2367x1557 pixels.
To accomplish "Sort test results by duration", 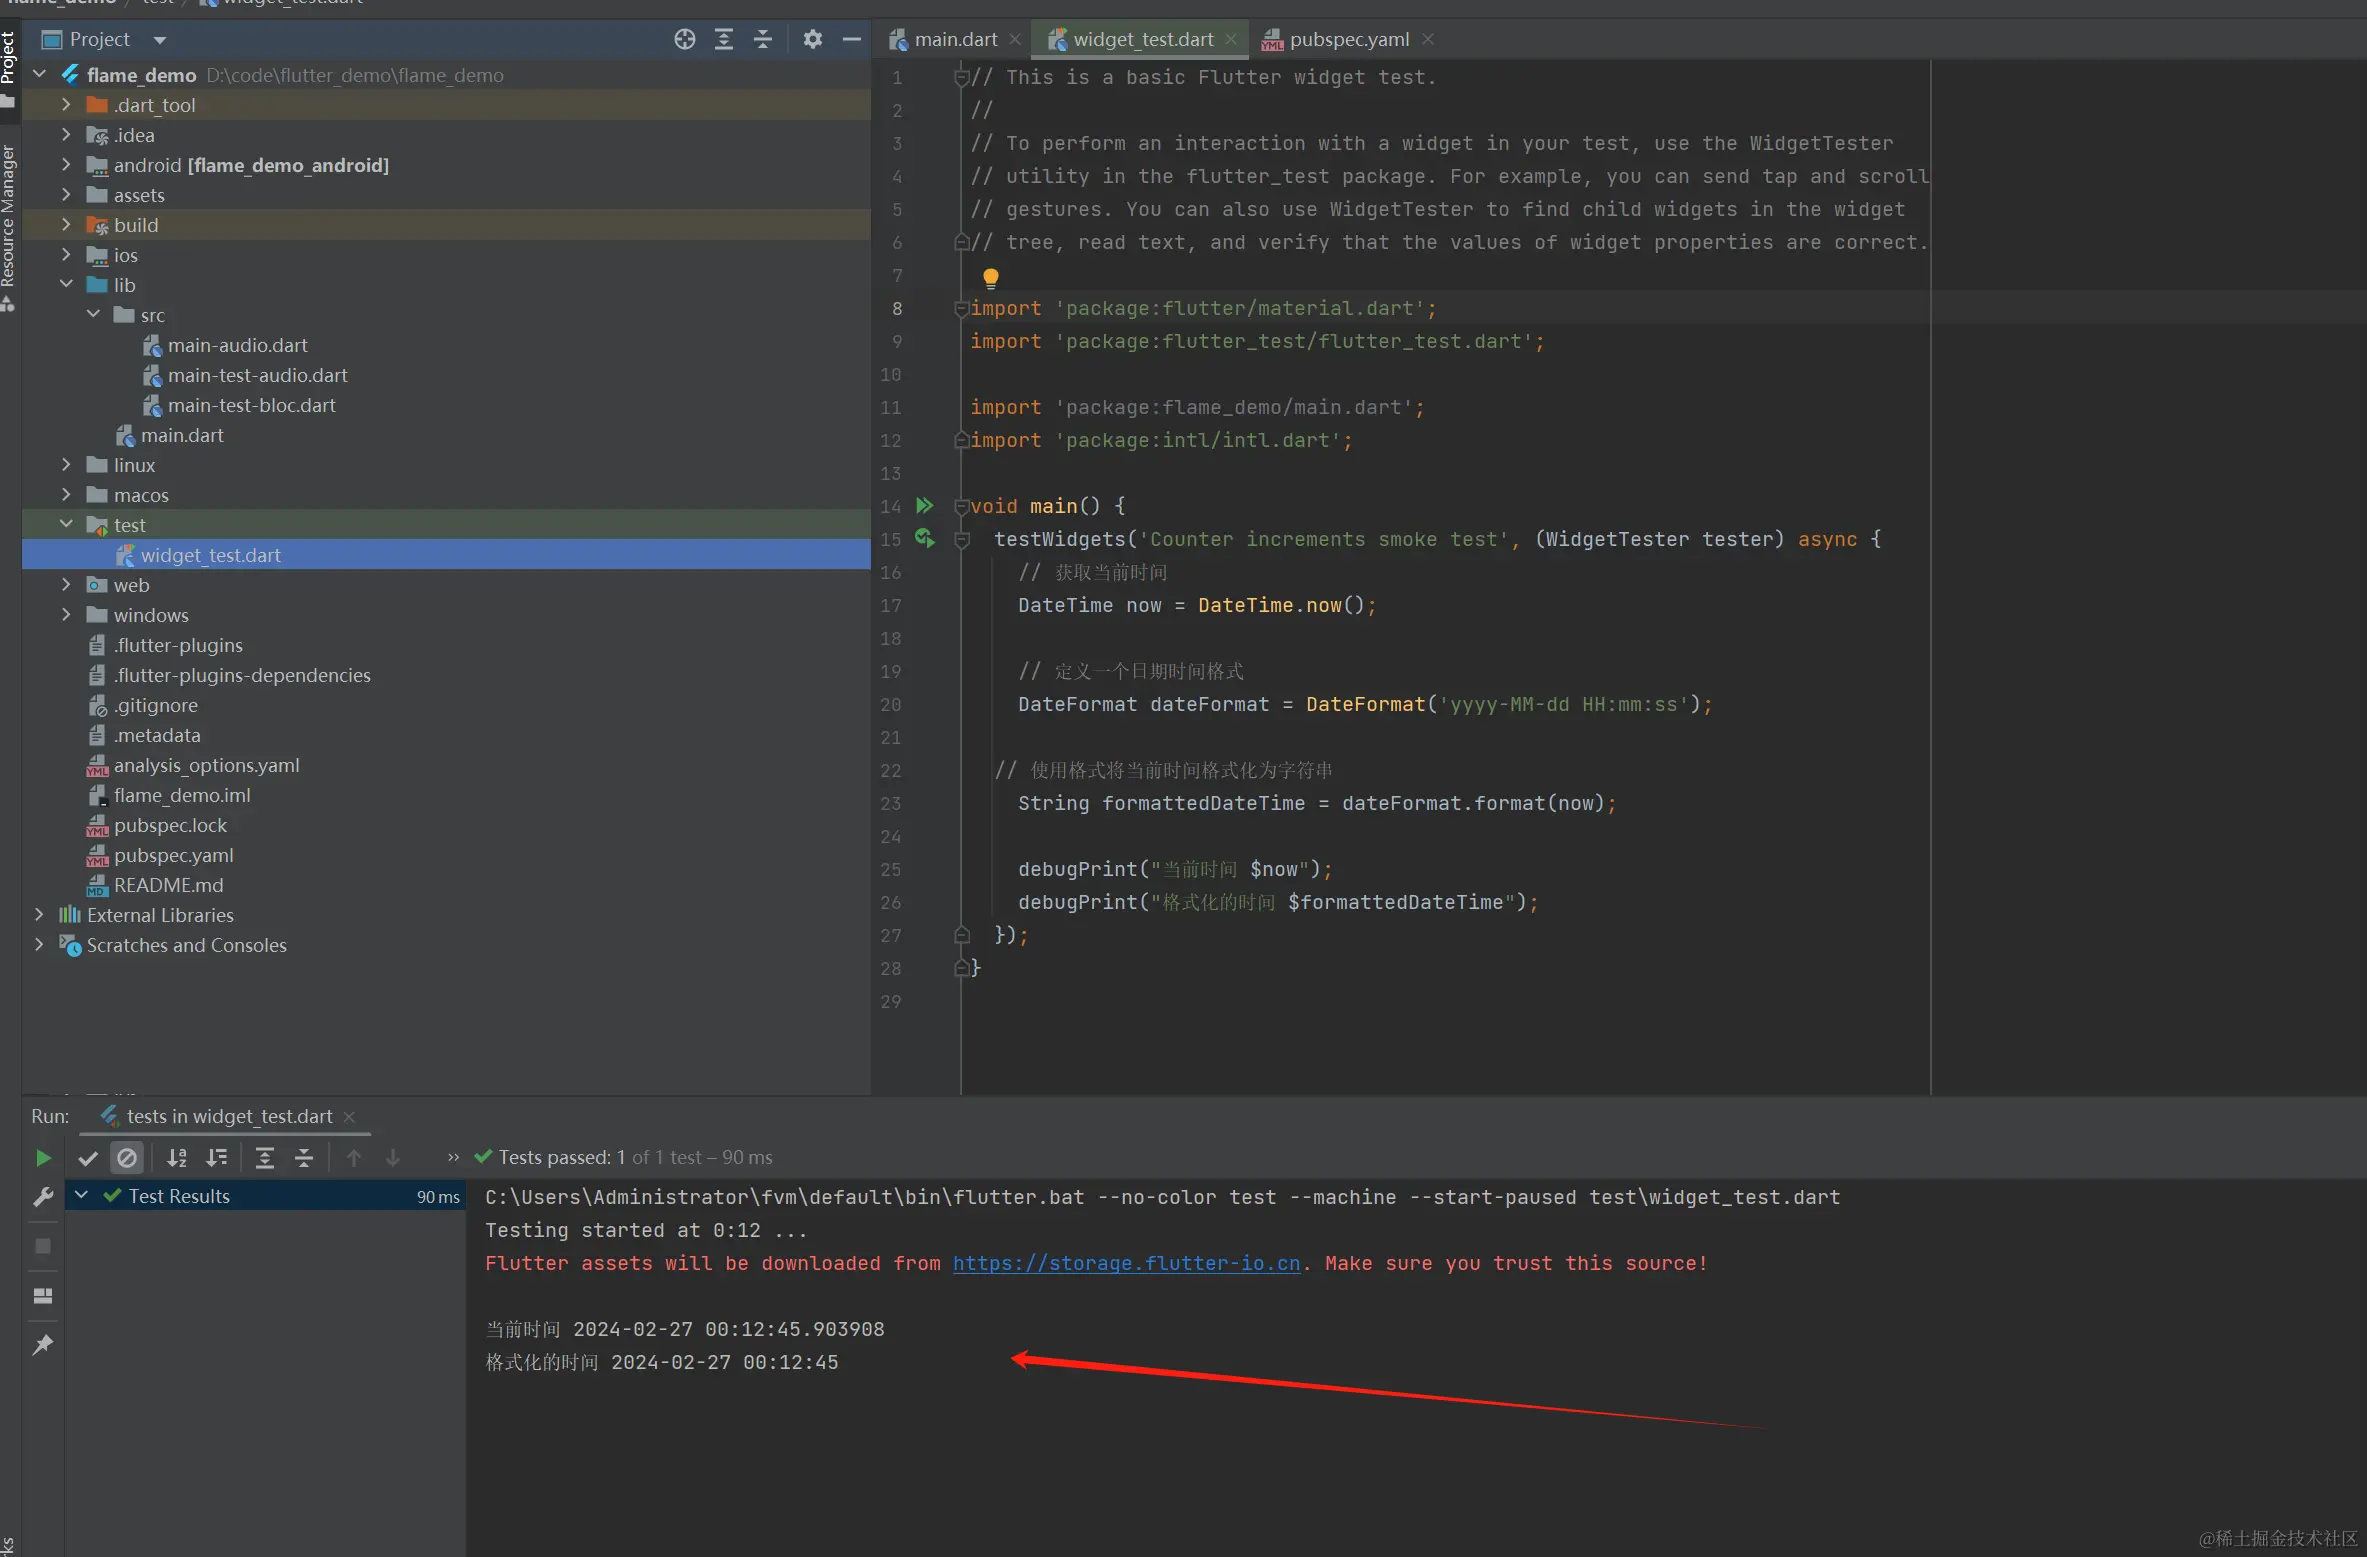I will click(x=216, y=1157).
